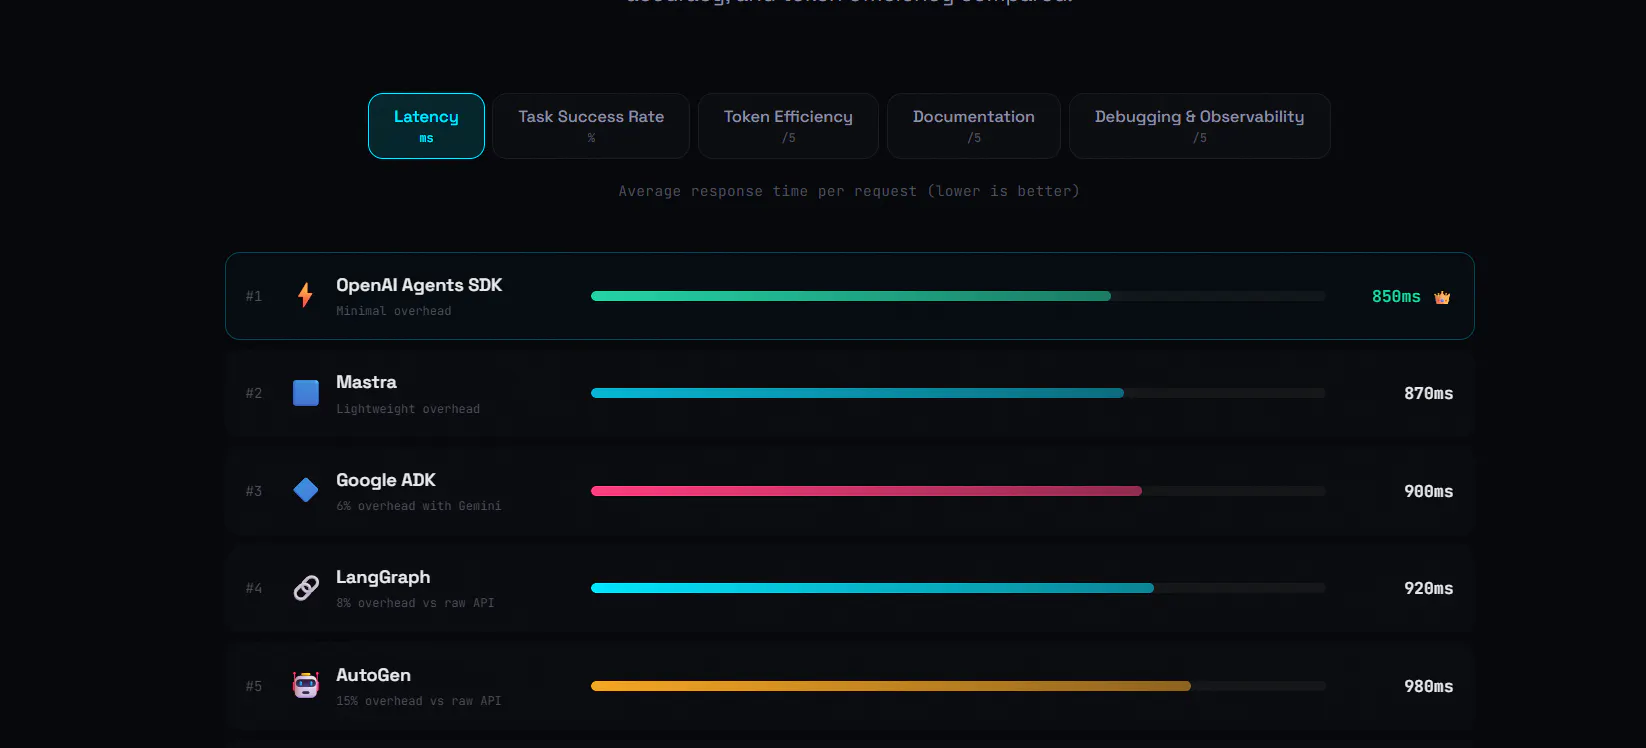Click the OpenAI Agents SDK latency bar
Screen dimensions: 1646x748
958,296
